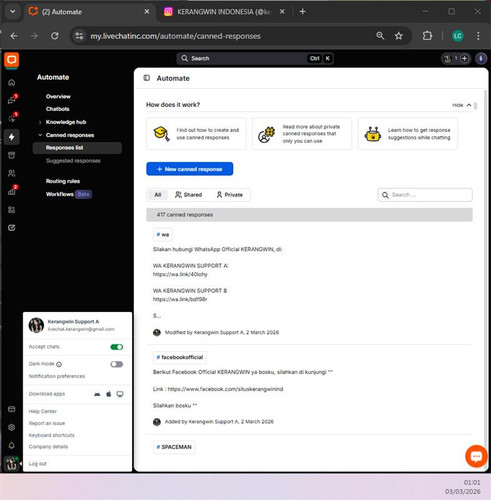
Task: Select the Shared filter tab
Action: point(189,195)
